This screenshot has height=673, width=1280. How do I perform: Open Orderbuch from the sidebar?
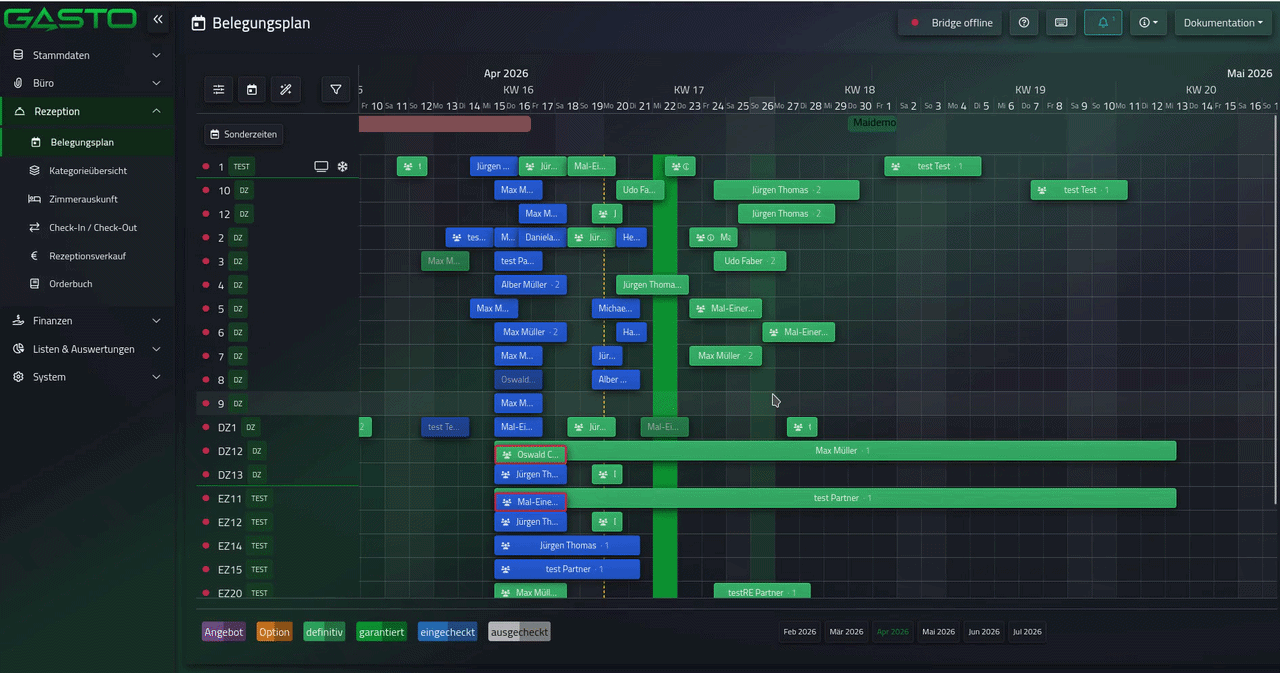[x=87, y=284]
